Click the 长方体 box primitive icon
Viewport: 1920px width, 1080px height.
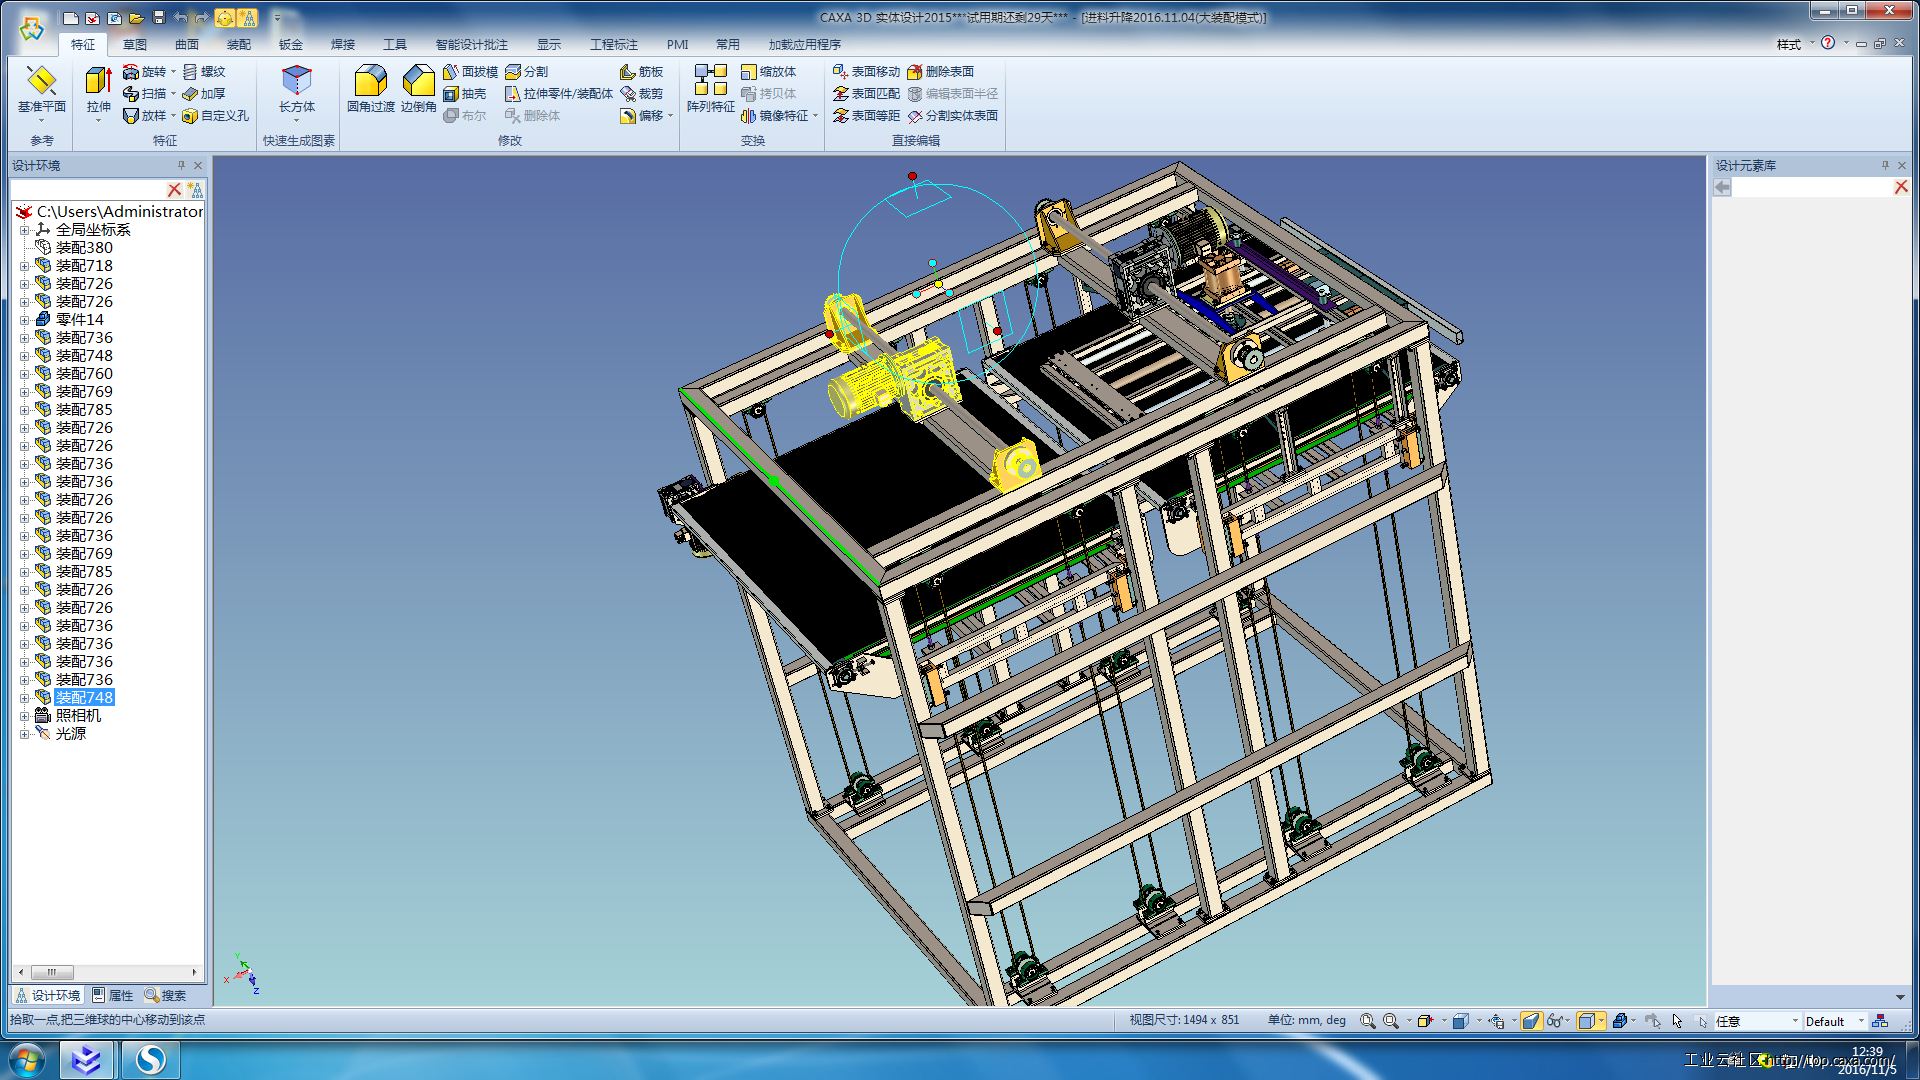click(297, 81)
